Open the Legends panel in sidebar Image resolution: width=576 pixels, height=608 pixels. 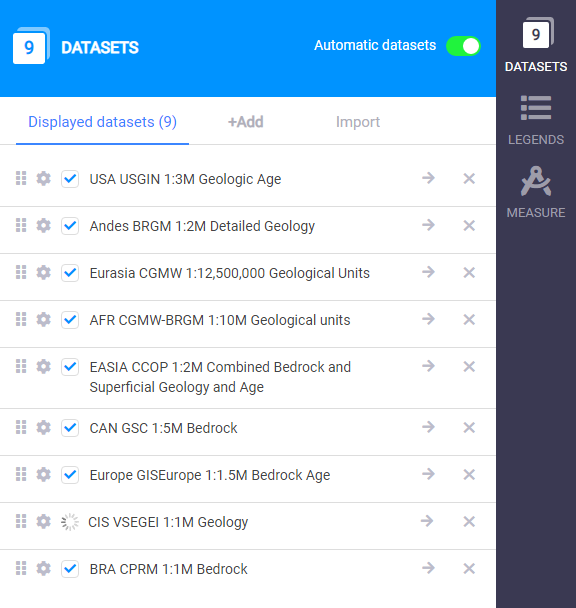tap(536, 120)
